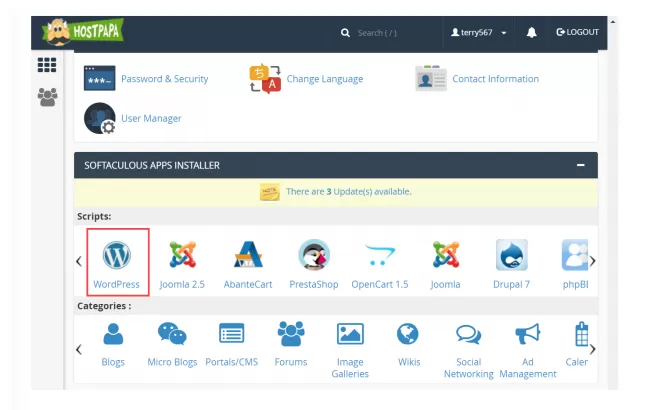666x410 pixels.
Task: Open the Ad Management category icon
Action: pos(528,334)
